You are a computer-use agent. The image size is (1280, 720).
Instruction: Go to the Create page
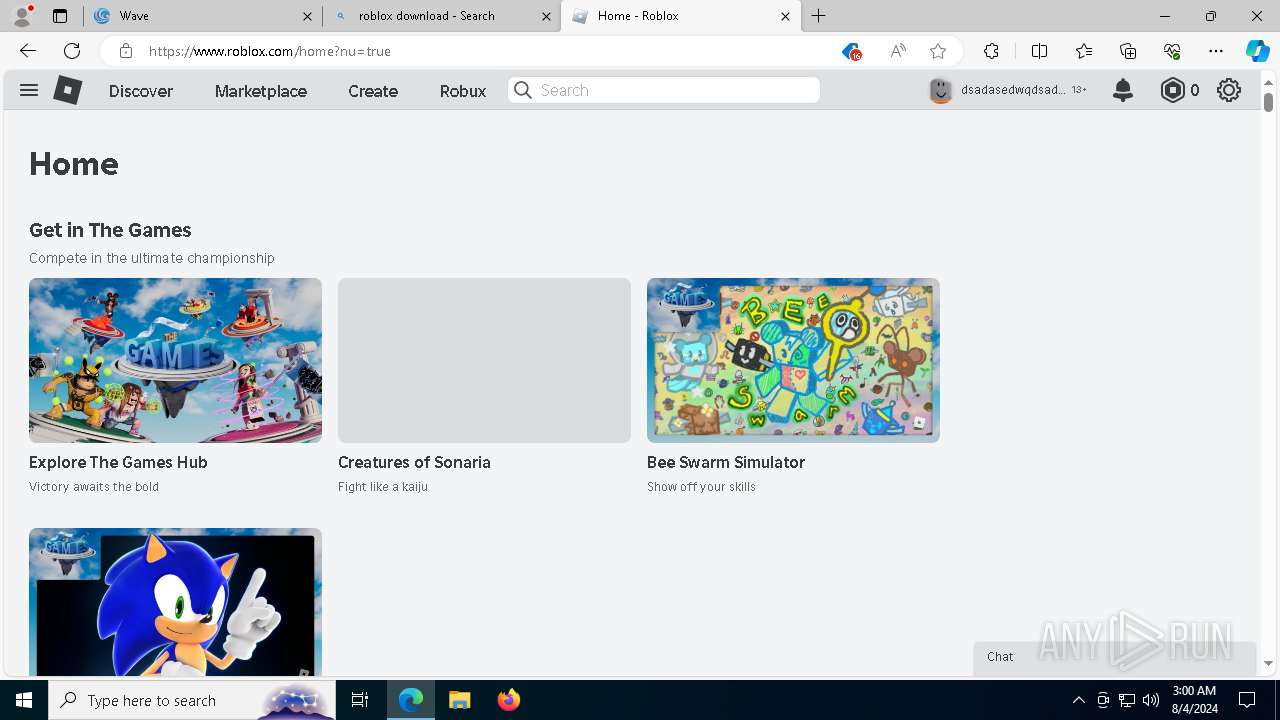click(373, 91)
